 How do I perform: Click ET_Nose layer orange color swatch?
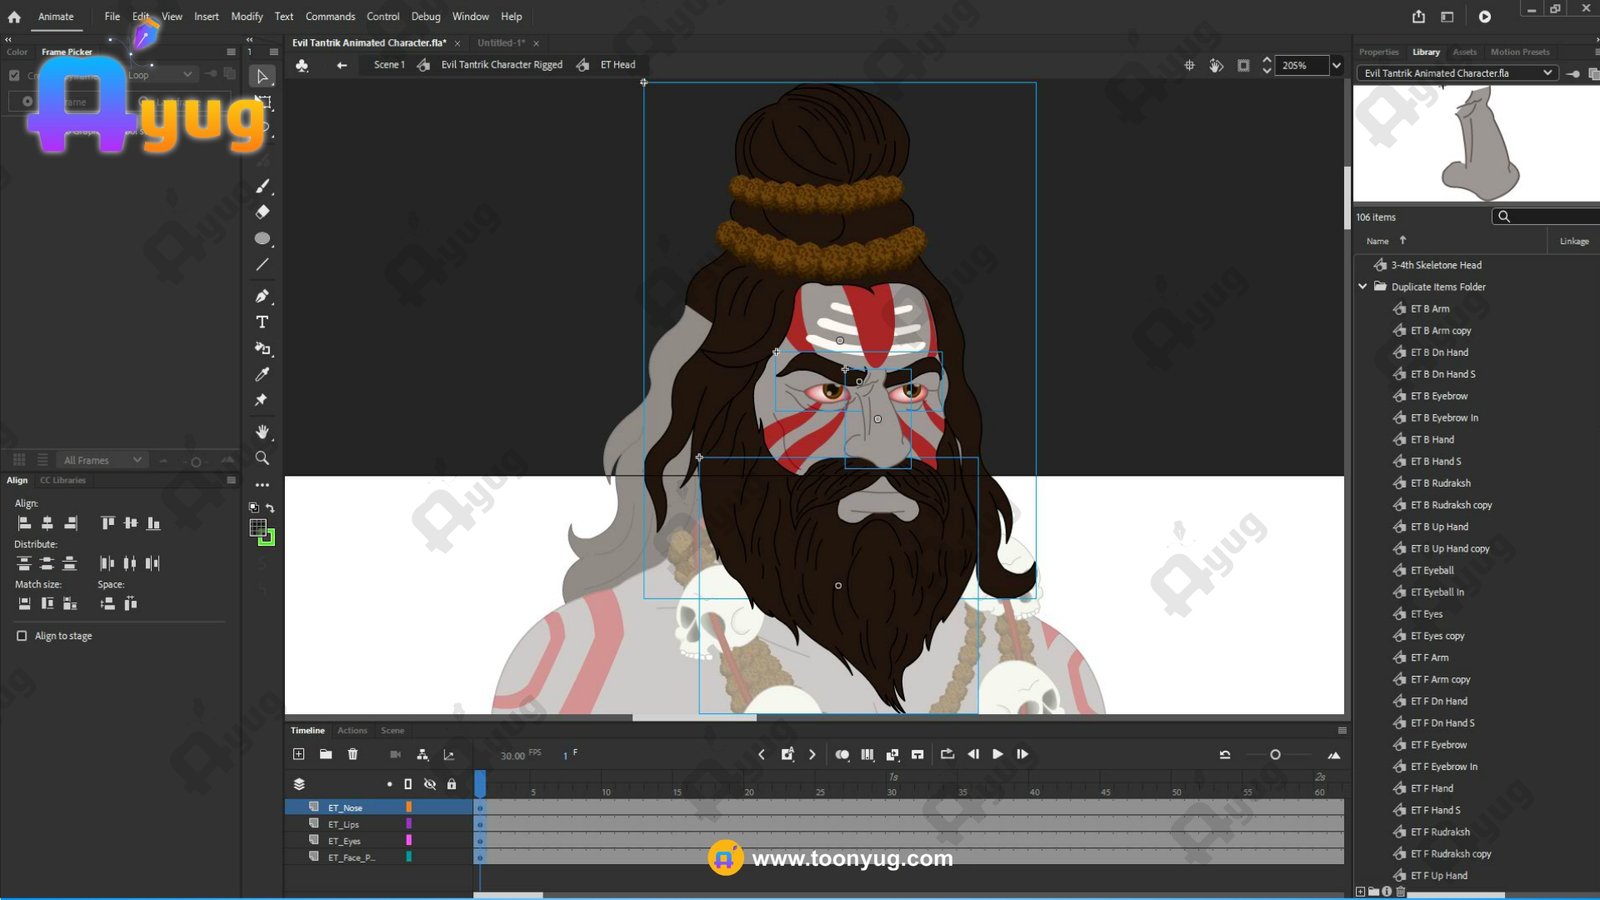pyautogui.click(x=409, y=807)
